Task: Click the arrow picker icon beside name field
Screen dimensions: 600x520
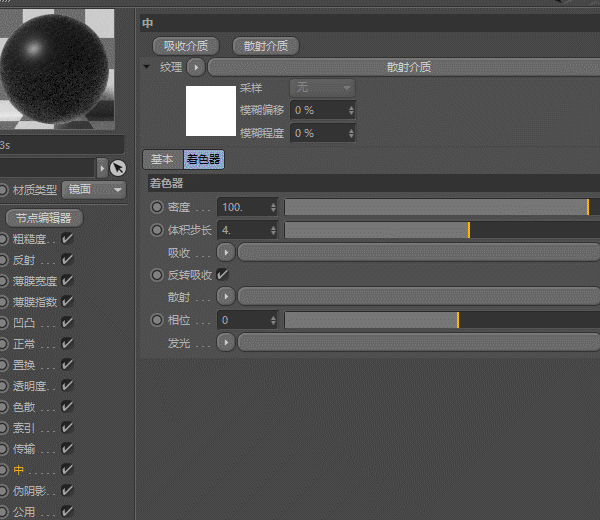Action: pos(118,168)
